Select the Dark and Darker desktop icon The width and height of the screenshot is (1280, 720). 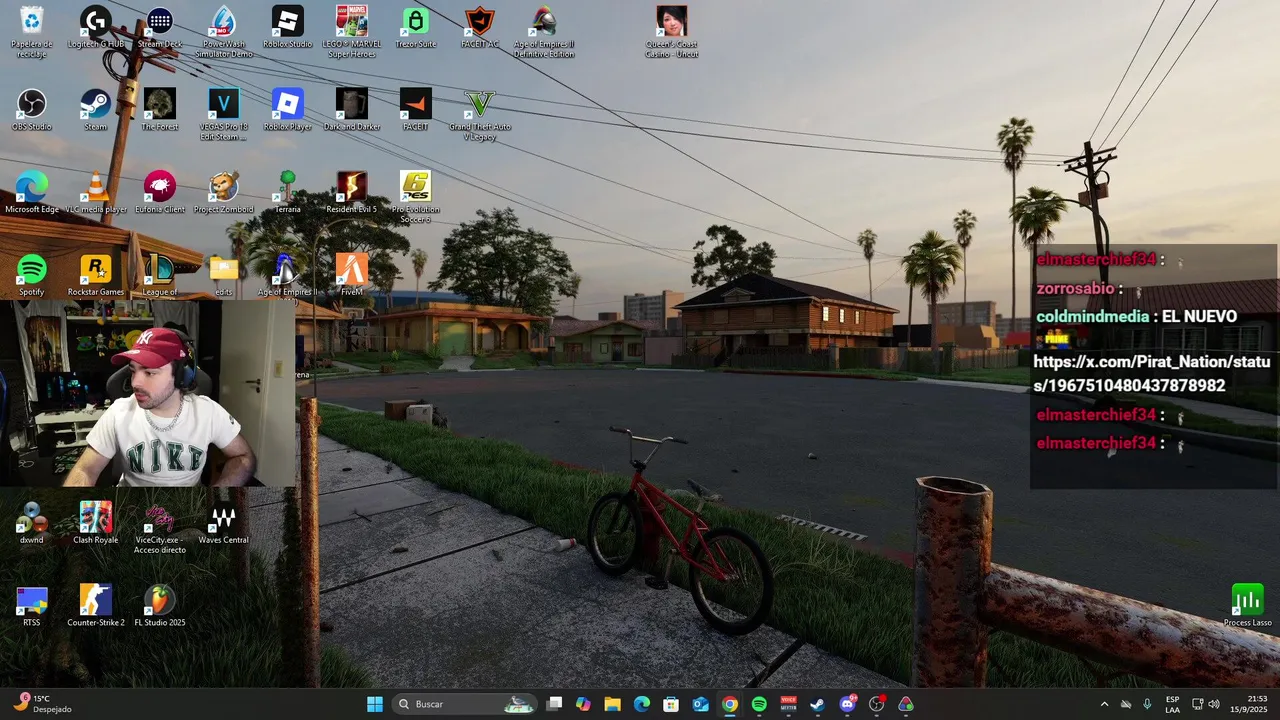(352, 110)
